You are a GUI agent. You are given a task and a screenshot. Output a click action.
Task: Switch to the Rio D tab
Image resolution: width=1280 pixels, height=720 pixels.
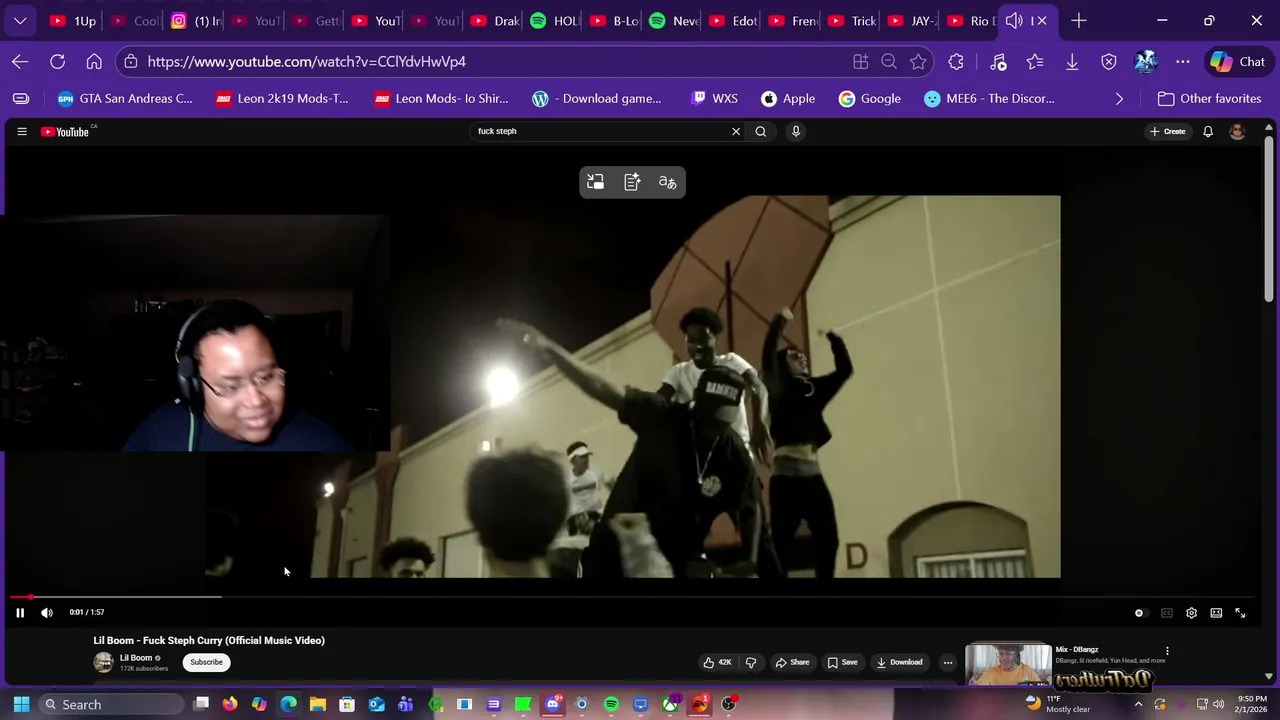coord(969,21)
